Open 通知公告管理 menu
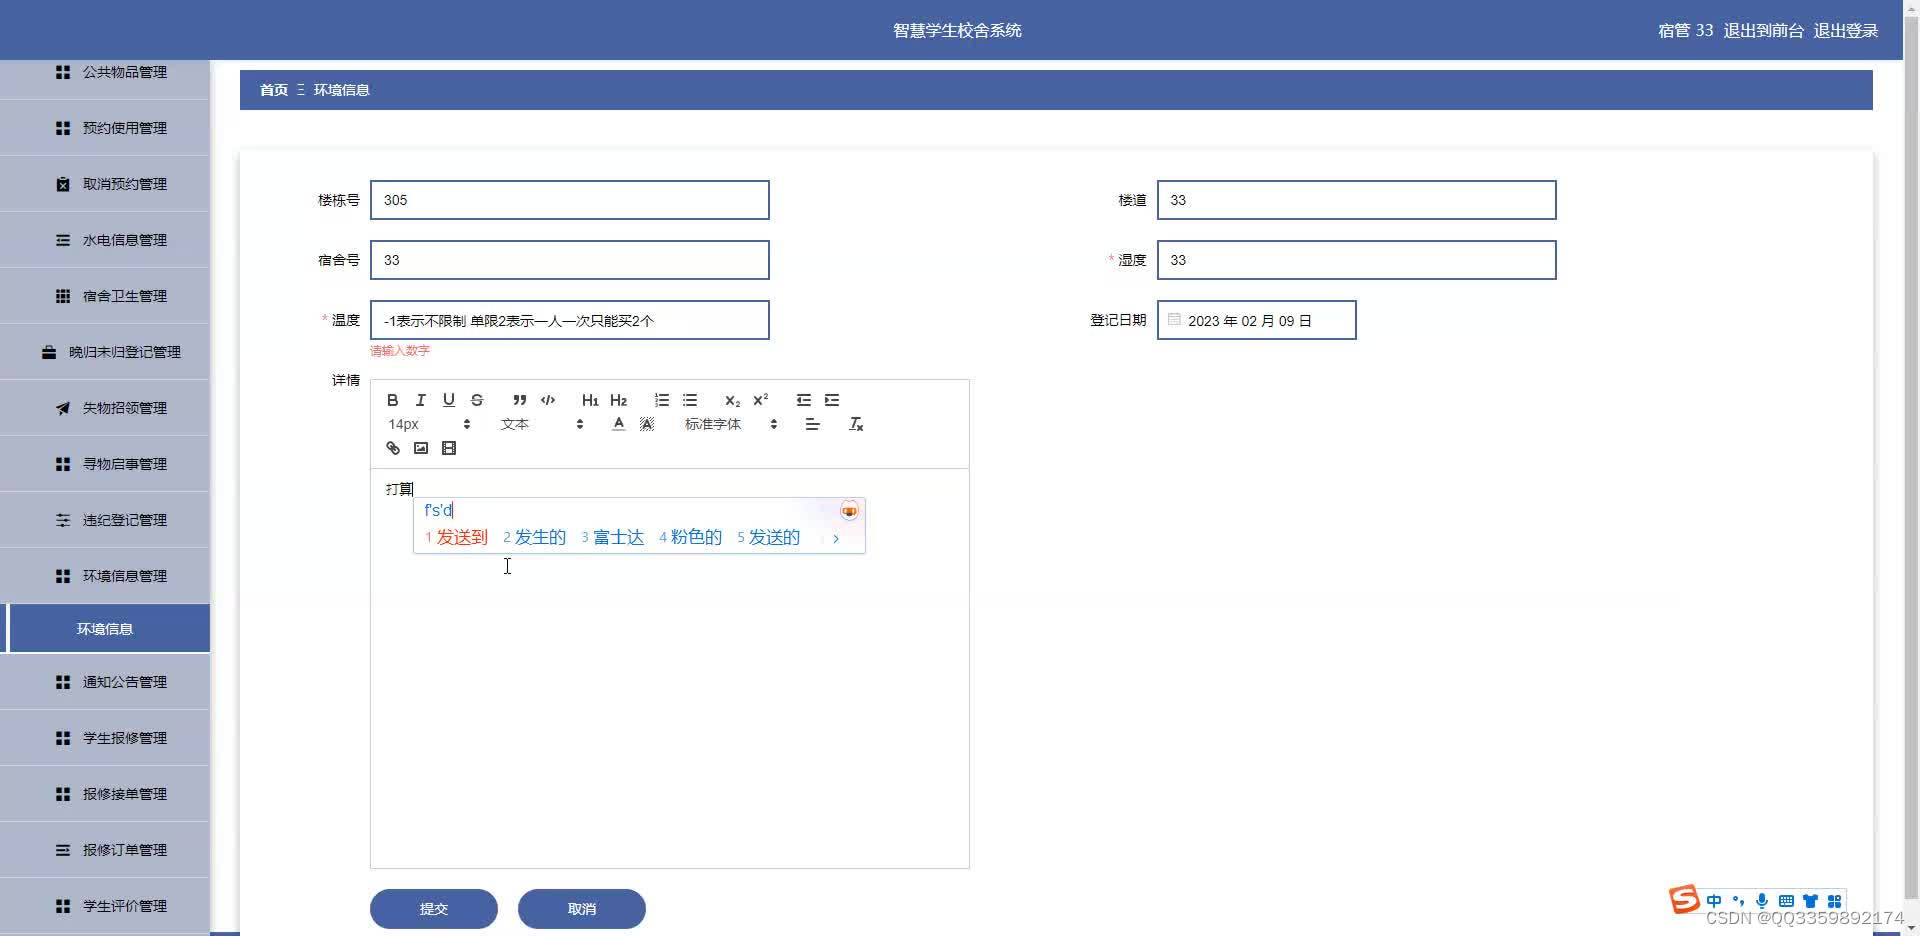This screenshot has height=936, width=1920. [105, 682]
